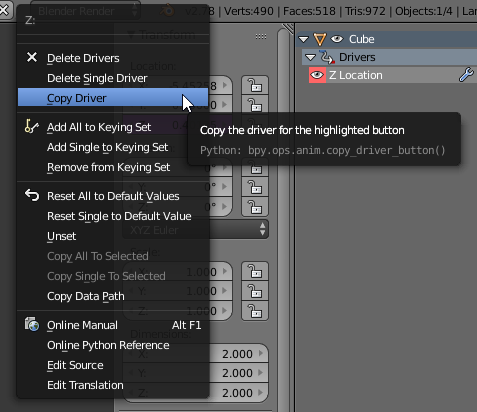Choose Delete Single Driver
This screenshot has width=477, height=412.
tap(113, 78)
